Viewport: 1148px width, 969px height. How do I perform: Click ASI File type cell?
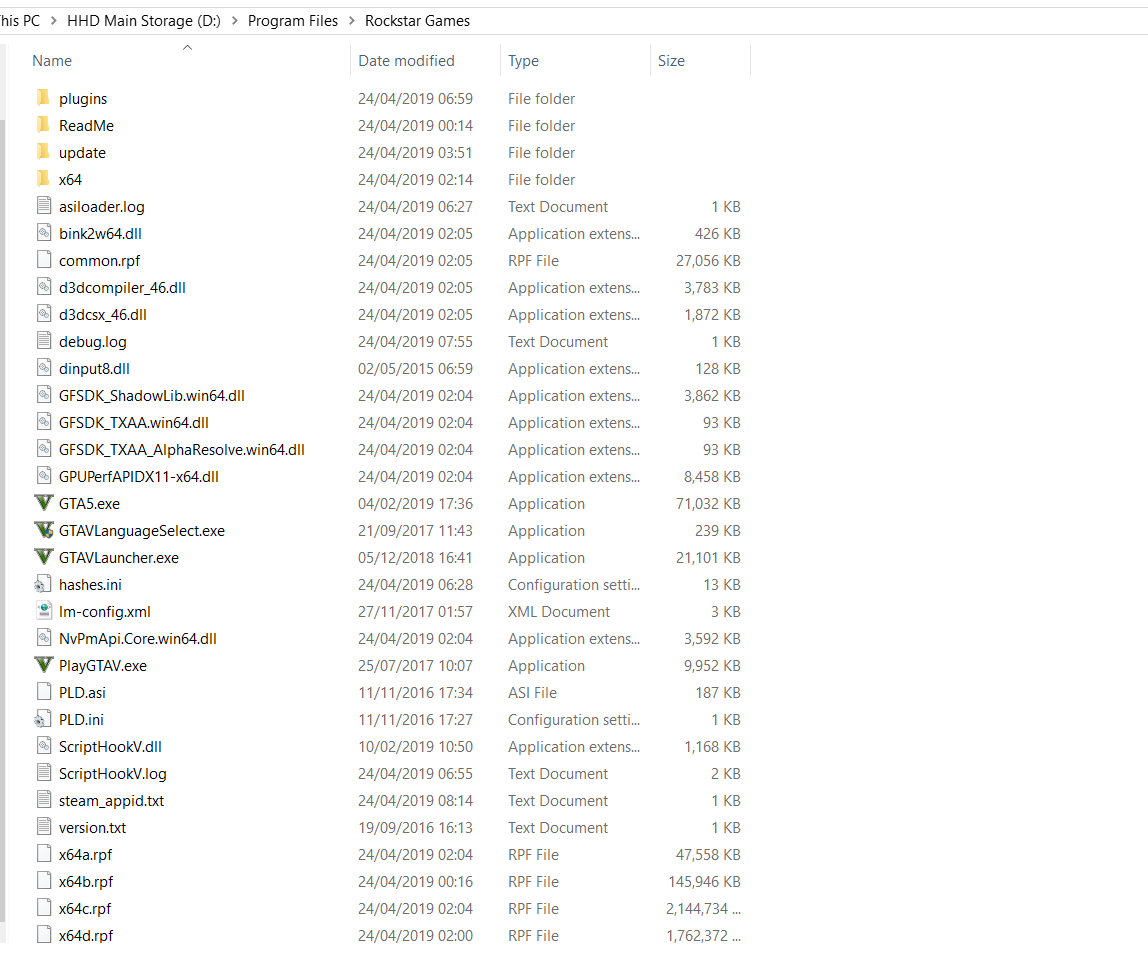point(532,692)
